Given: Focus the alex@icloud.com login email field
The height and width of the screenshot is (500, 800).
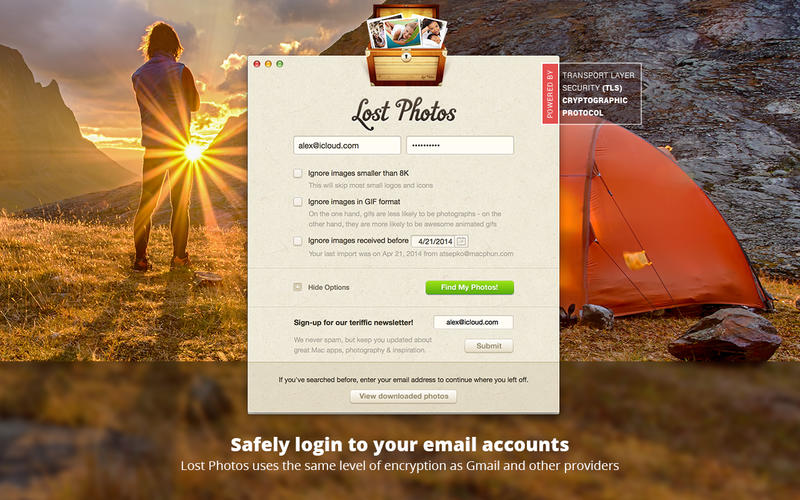Looking at the screenshot, I should click(347, 145).
